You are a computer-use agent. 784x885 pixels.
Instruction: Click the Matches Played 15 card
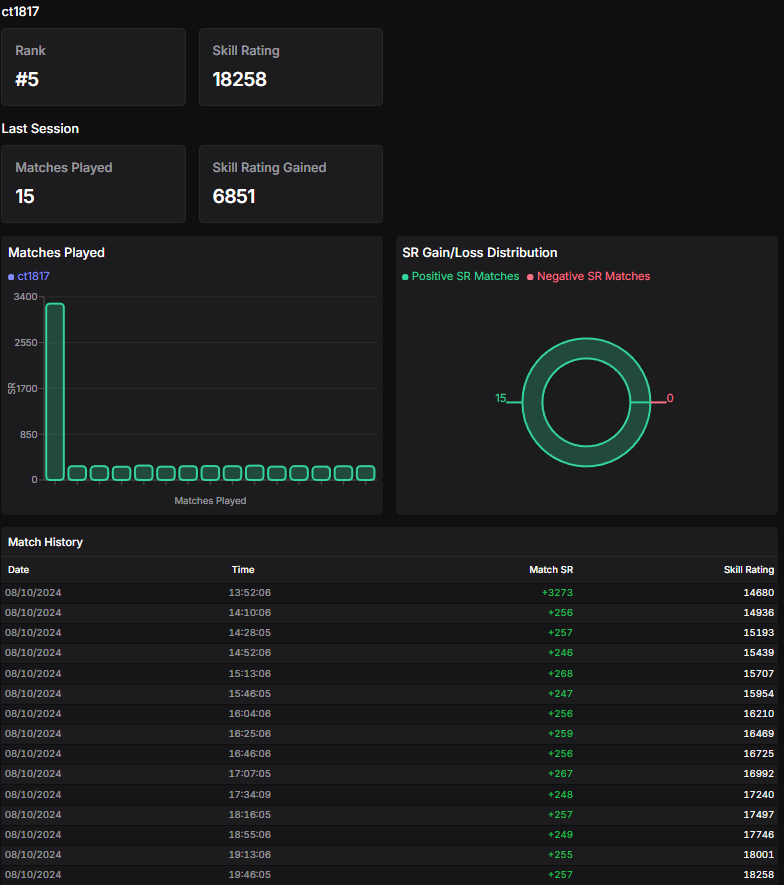pyautogui.click(x=93, y=184)
